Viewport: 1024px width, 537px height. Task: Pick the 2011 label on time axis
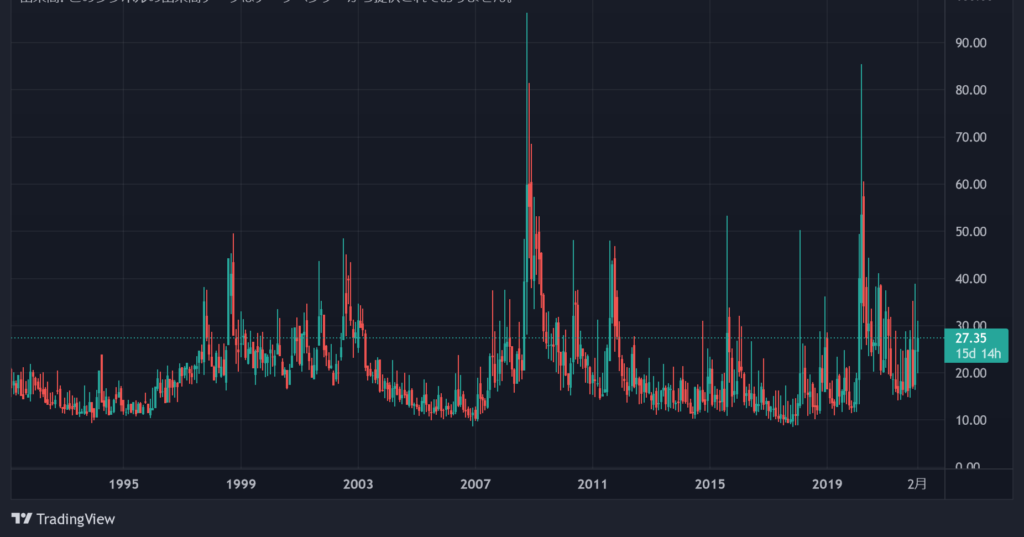point(592,484)
